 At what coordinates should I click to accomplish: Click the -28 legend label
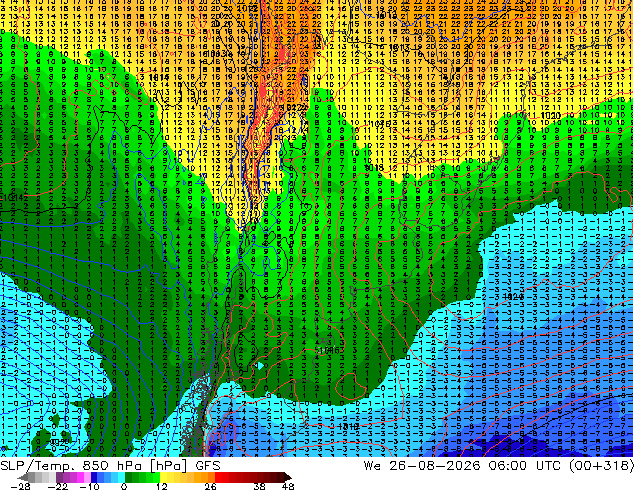tap(20, 486)
